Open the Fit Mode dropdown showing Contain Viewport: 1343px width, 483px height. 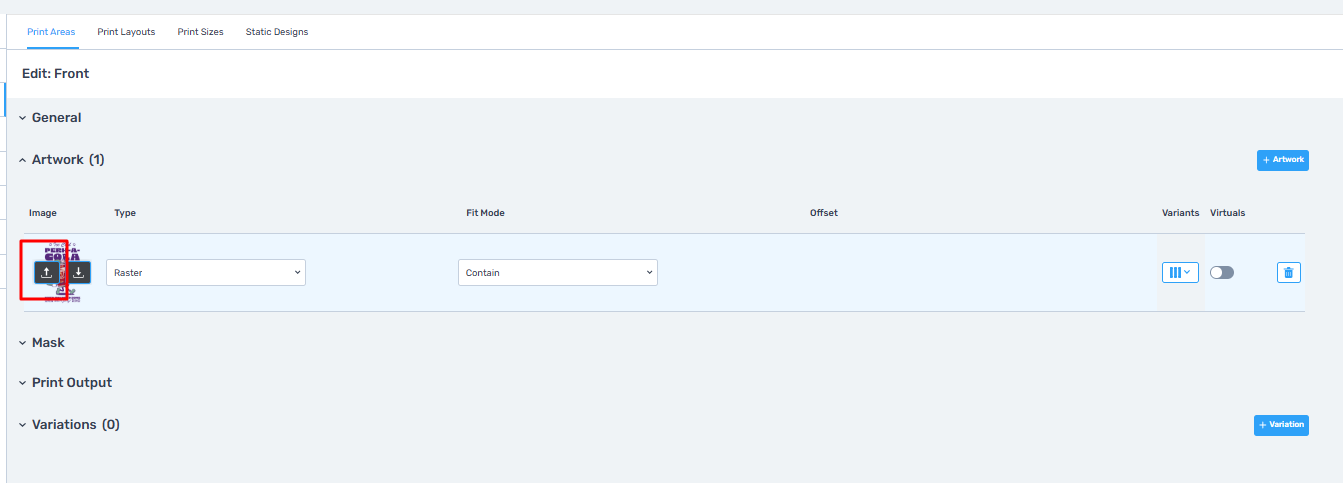tap(557, 272)
